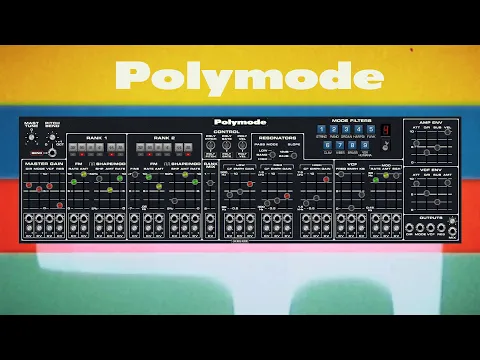Select Mode Filter 7 Vibes button
This screenshot has height=360, width=480.
[x=340, y=145]
